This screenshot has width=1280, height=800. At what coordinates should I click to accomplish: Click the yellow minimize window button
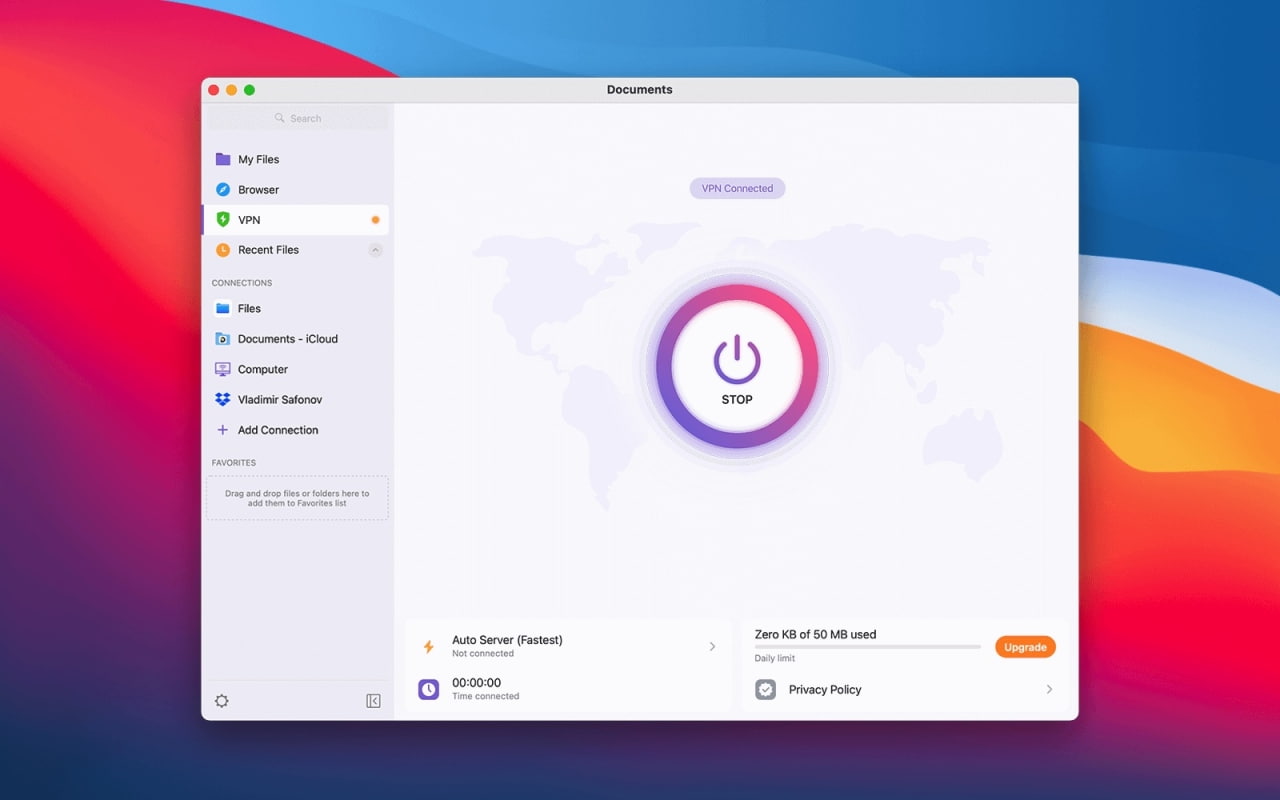point(231,90)
